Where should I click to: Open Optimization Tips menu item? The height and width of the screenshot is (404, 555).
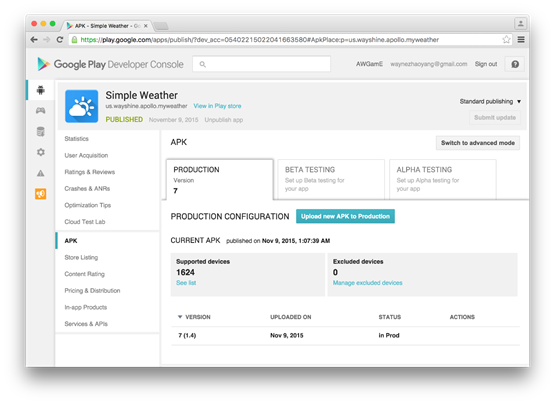(x=87, y=205)
